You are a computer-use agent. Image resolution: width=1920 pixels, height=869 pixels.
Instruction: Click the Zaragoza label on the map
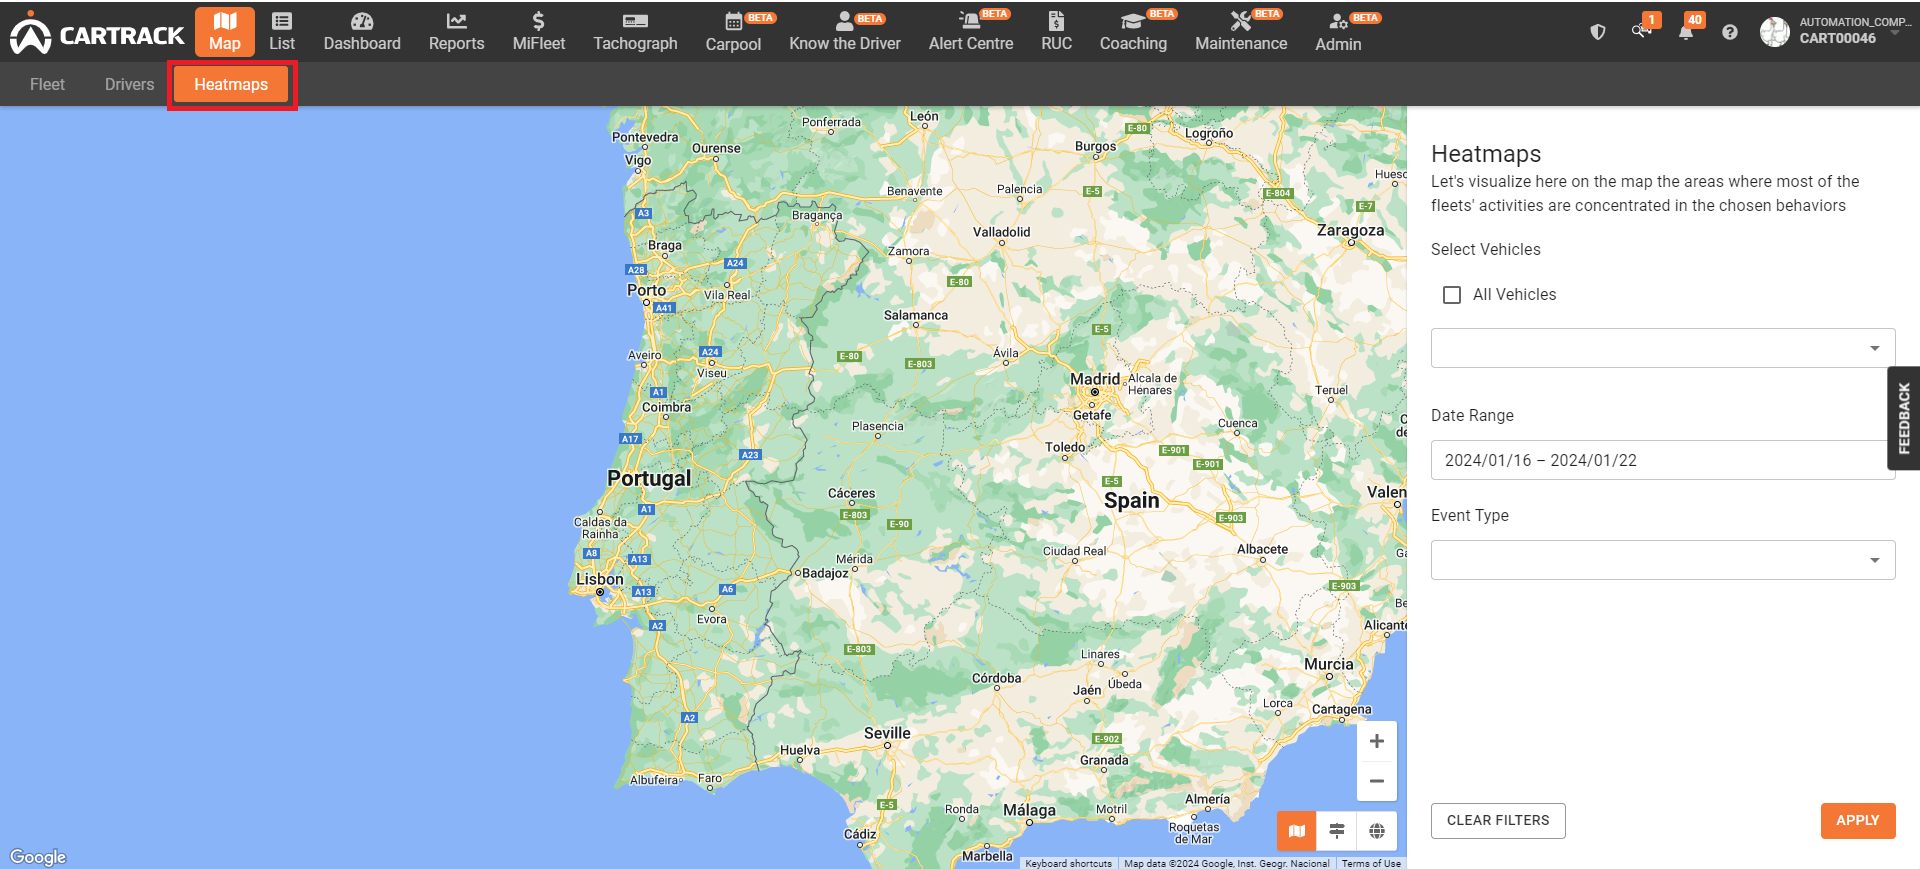pyautogui.click(x=1351, y=230)
